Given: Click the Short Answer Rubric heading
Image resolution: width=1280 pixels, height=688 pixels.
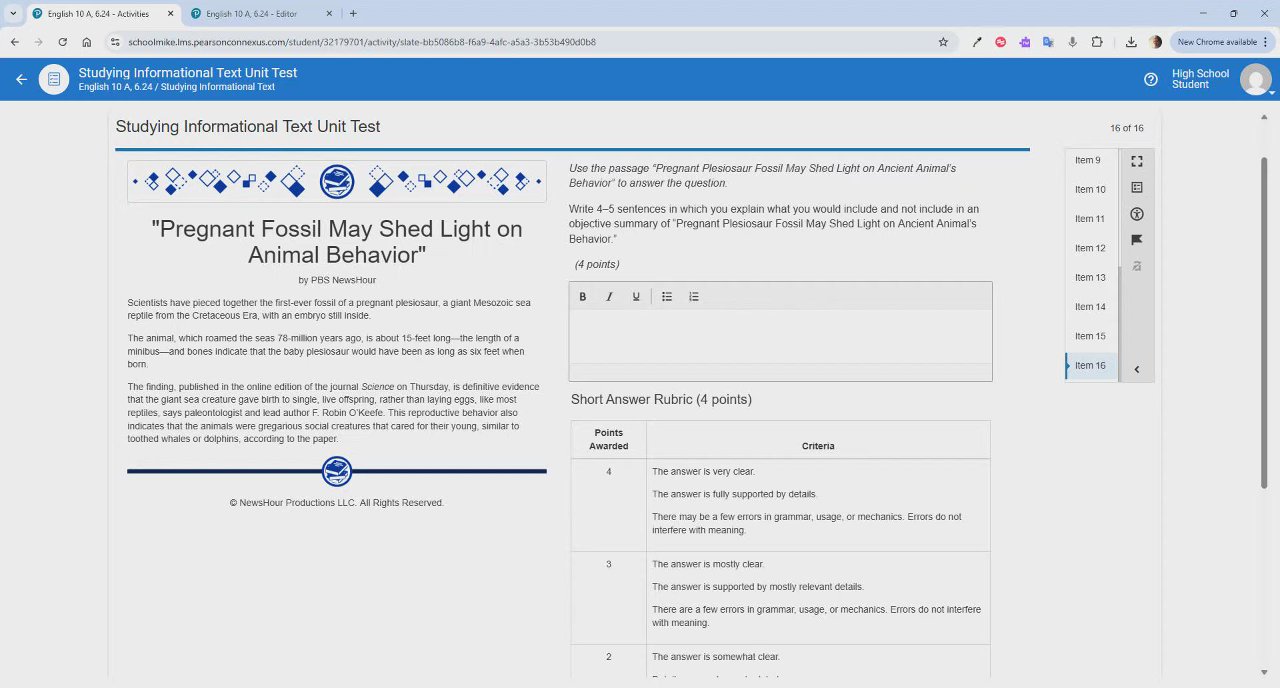Looking at the screenshot, I should coord(661,399).
